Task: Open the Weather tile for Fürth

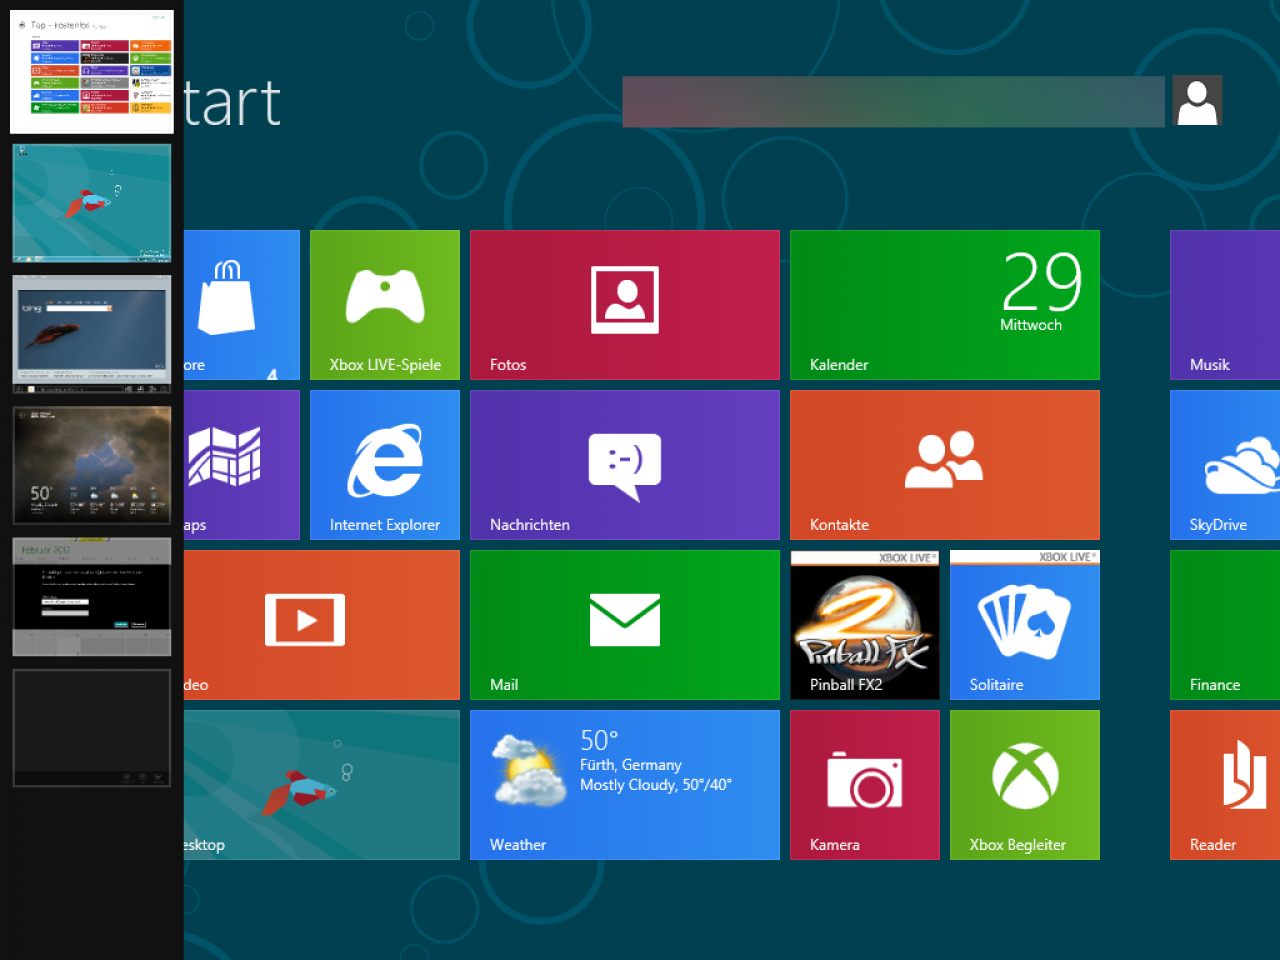Action: pos(625,785)
